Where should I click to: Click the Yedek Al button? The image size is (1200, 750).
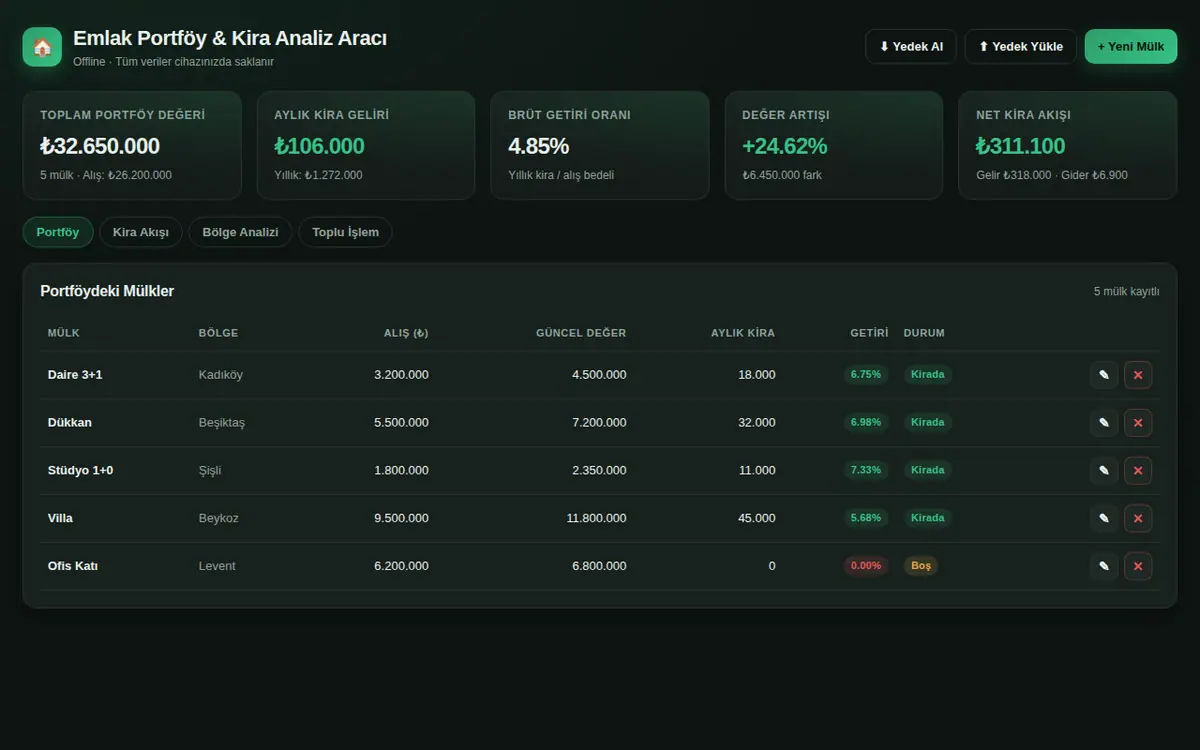pos(911,47)
